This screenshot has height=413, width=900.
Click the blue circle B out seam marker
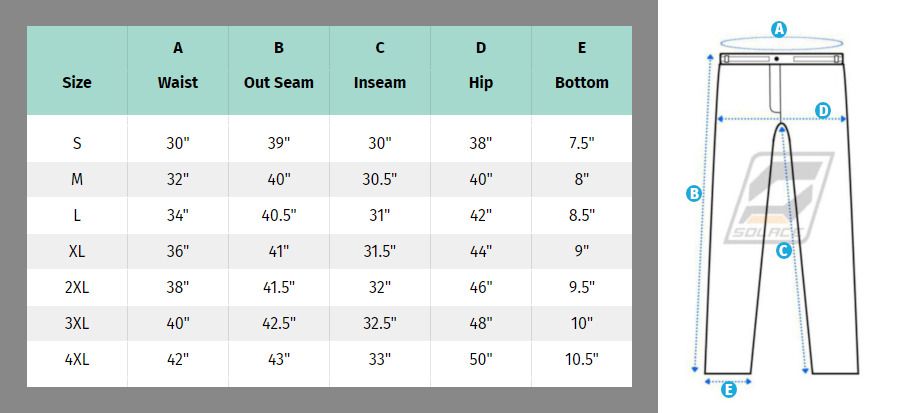point(693,194)
